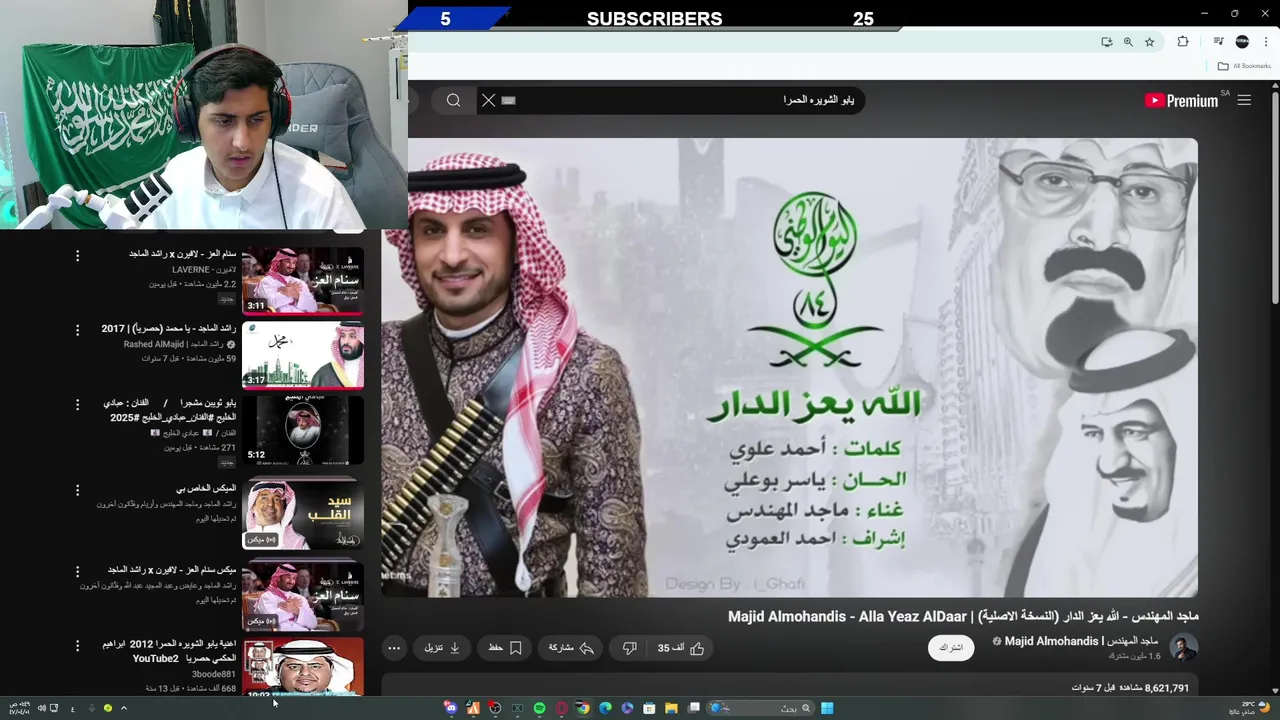Click the save (حفظ) button
Screen dimensions: 1280x720
[x=505, y=648]
